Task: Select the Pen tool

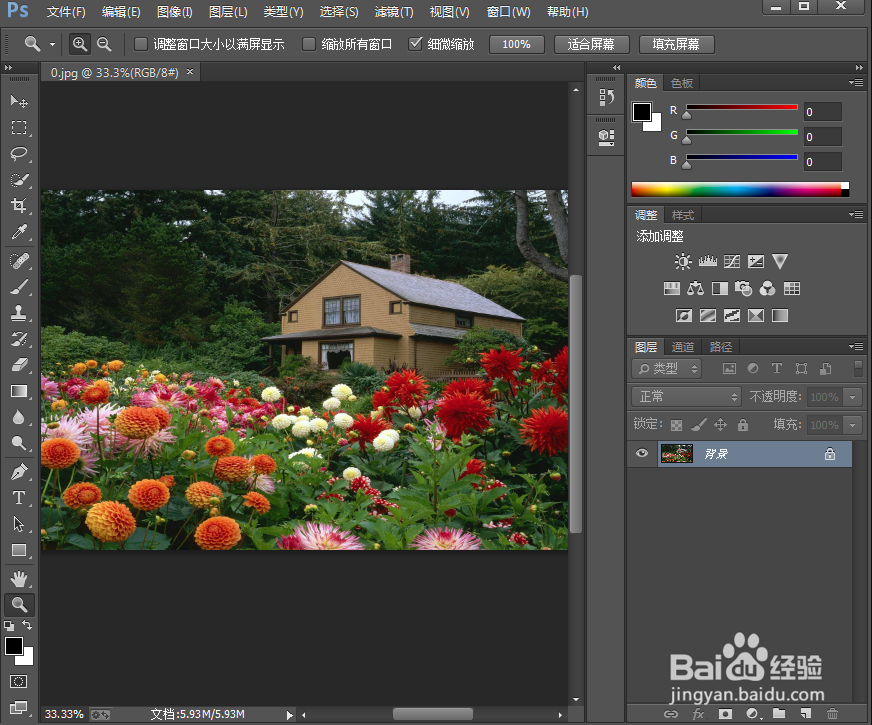Action: click(19, 472)
